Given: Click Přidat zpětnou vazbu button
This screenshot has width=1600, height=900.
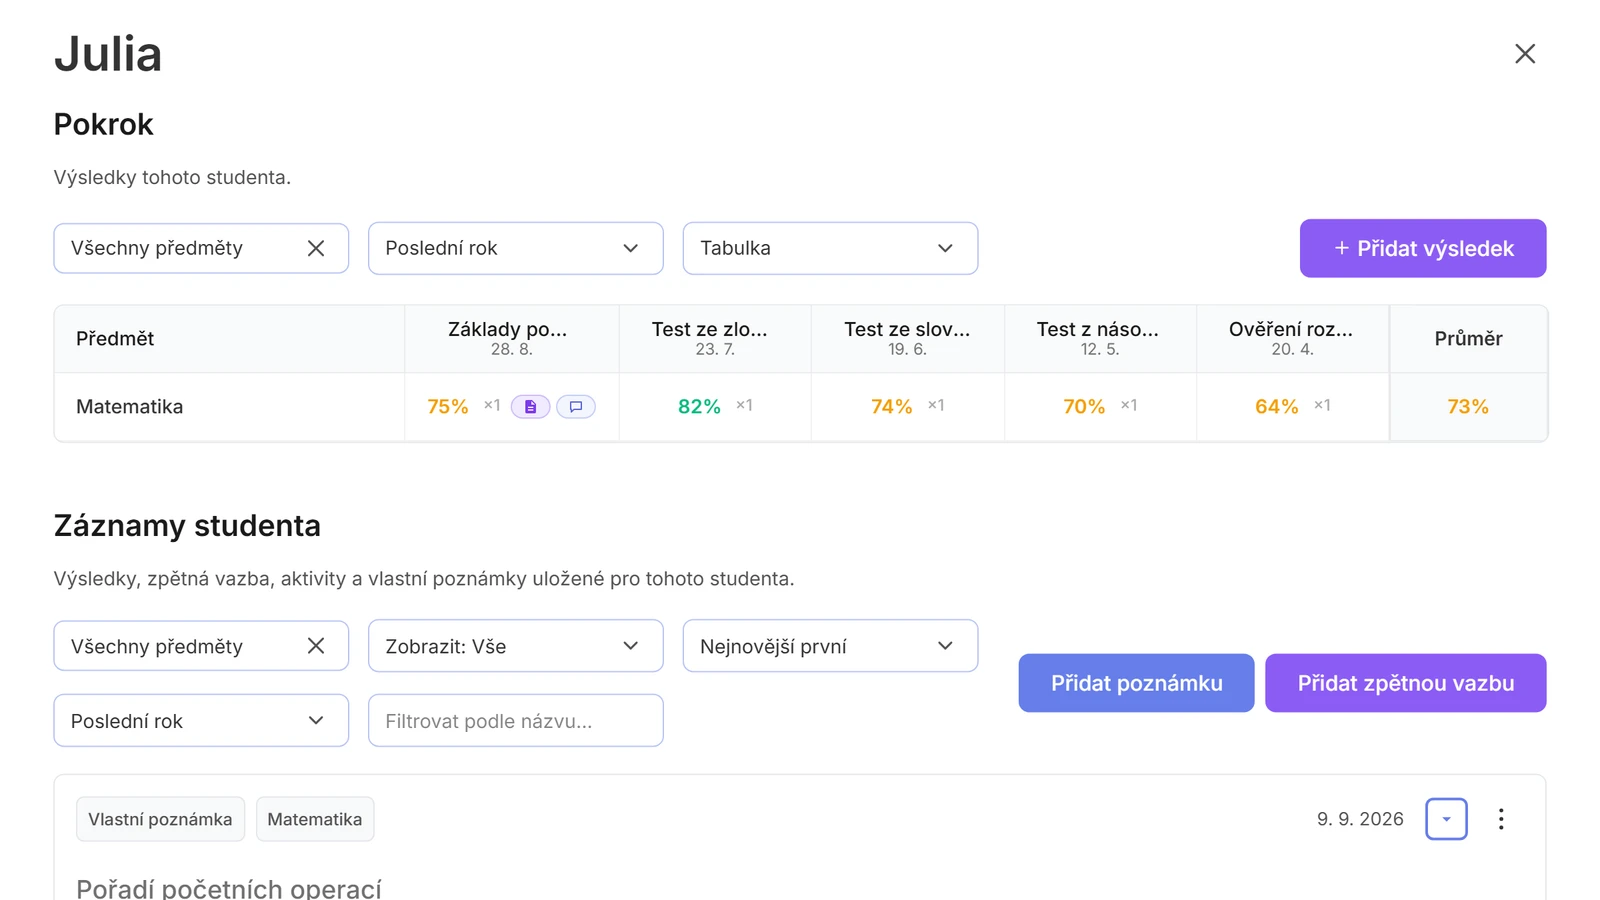Looking at the screenshot, I should click(1405, 683).
